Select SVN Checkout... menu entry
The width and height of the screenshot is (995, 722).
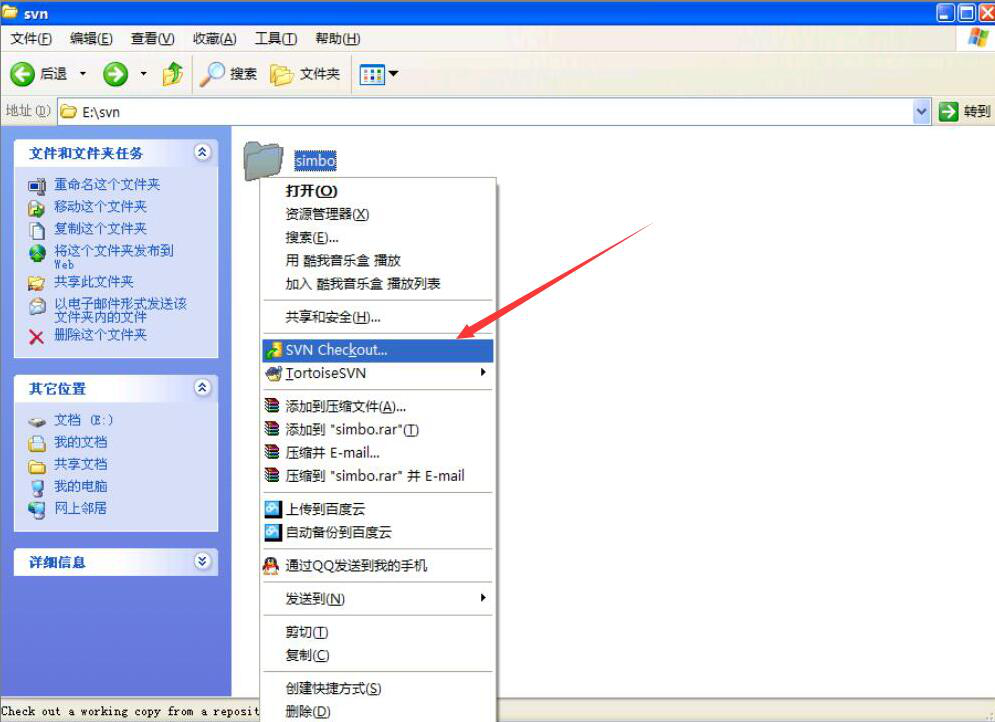click(378, 350)
